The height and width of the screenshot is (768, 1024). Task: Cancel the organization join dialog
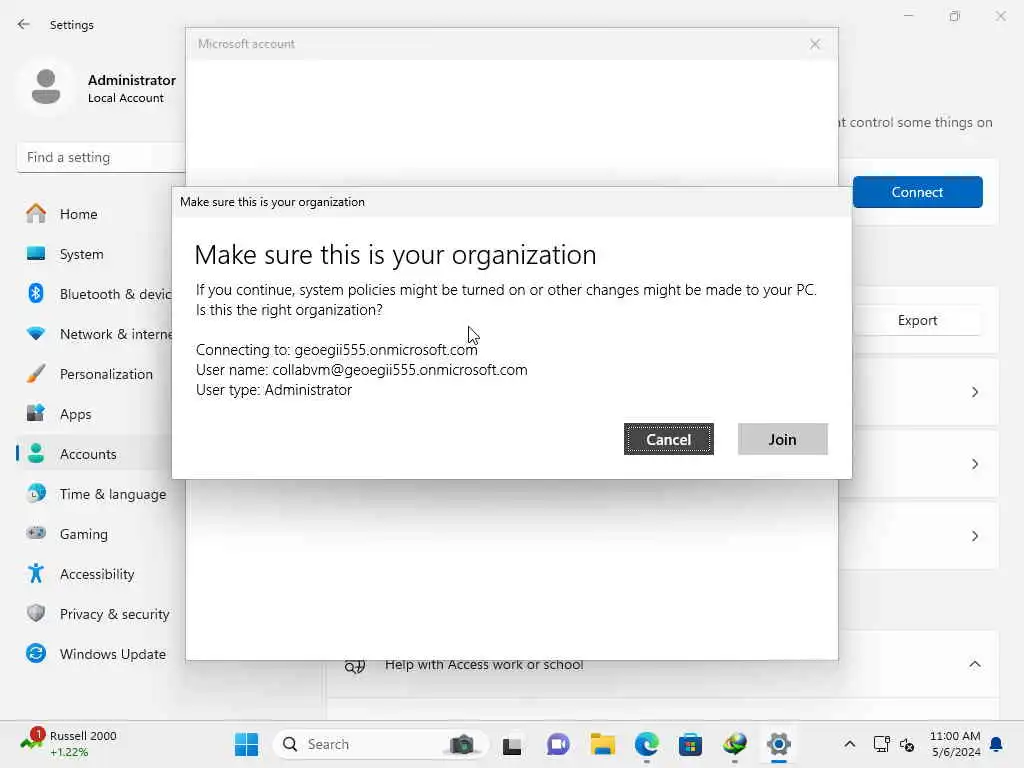(x=668, y=440)
